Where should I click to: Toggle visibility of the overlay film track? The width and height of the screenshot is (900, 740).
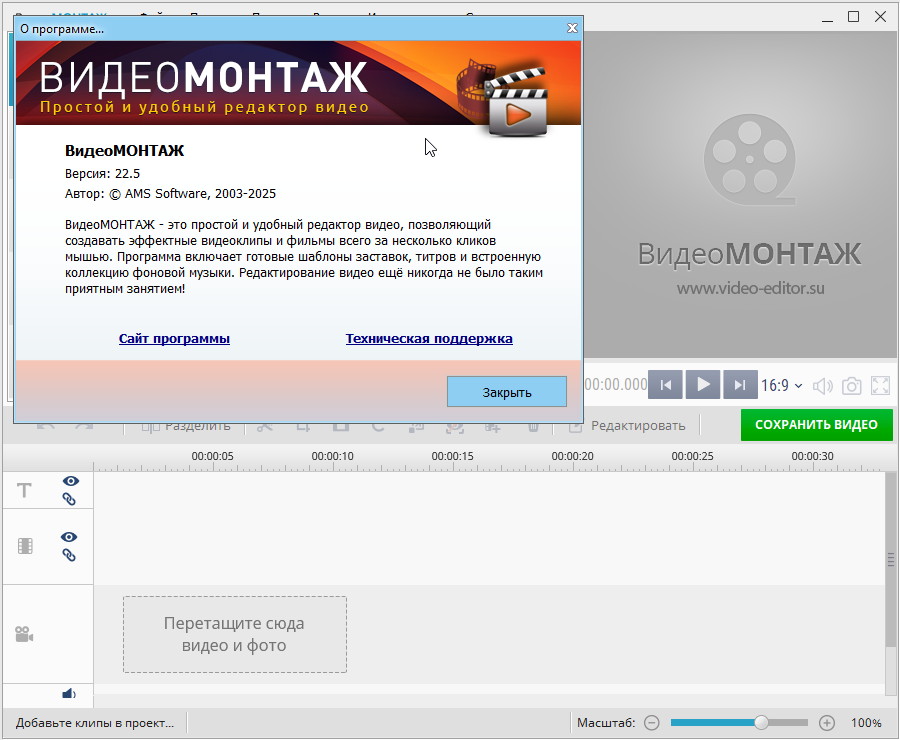[69, 537]
